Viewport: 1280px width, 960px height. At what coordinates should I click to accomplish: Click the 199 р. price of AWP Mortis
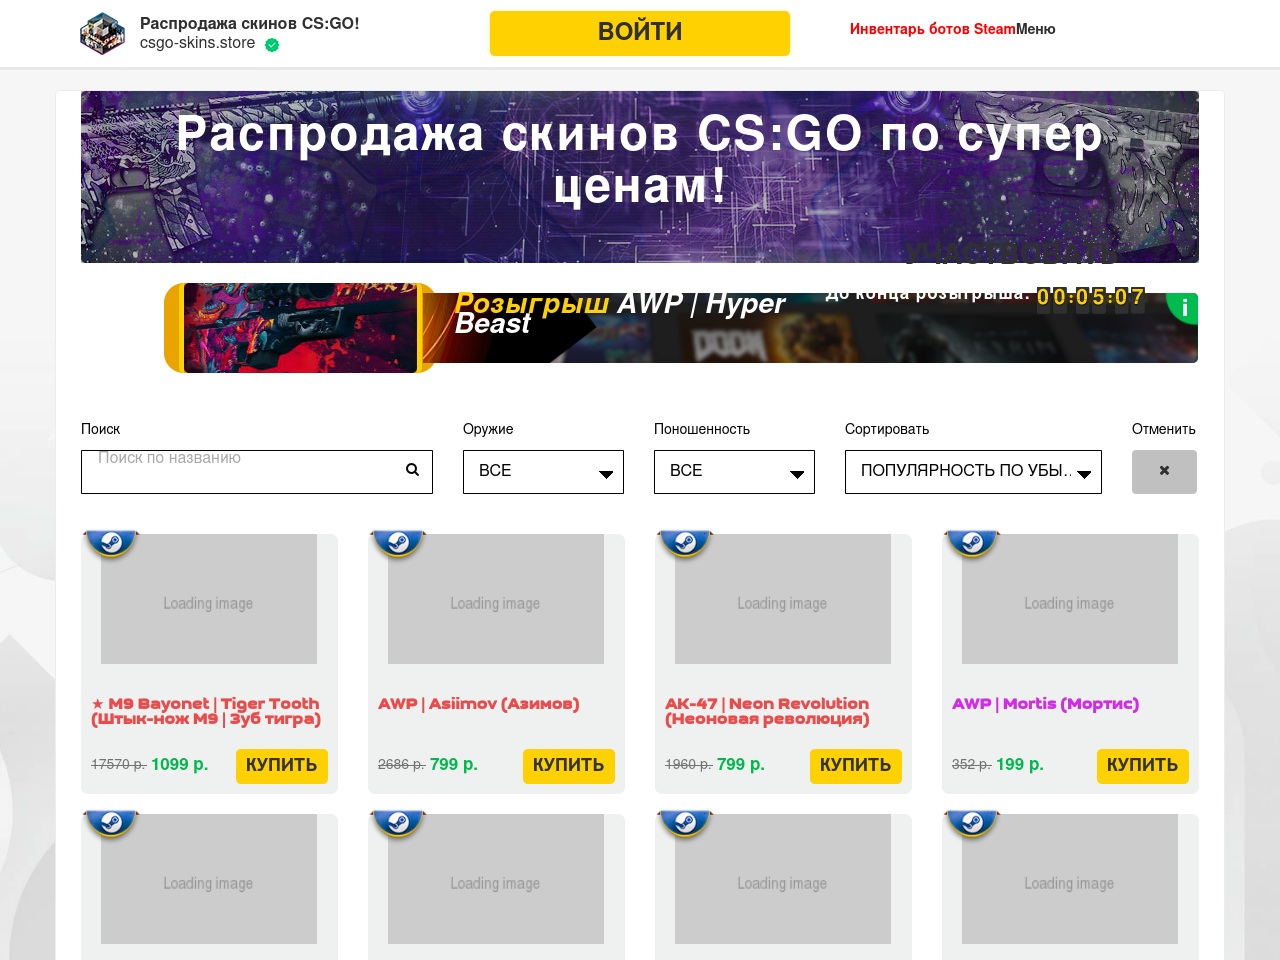1020,765
